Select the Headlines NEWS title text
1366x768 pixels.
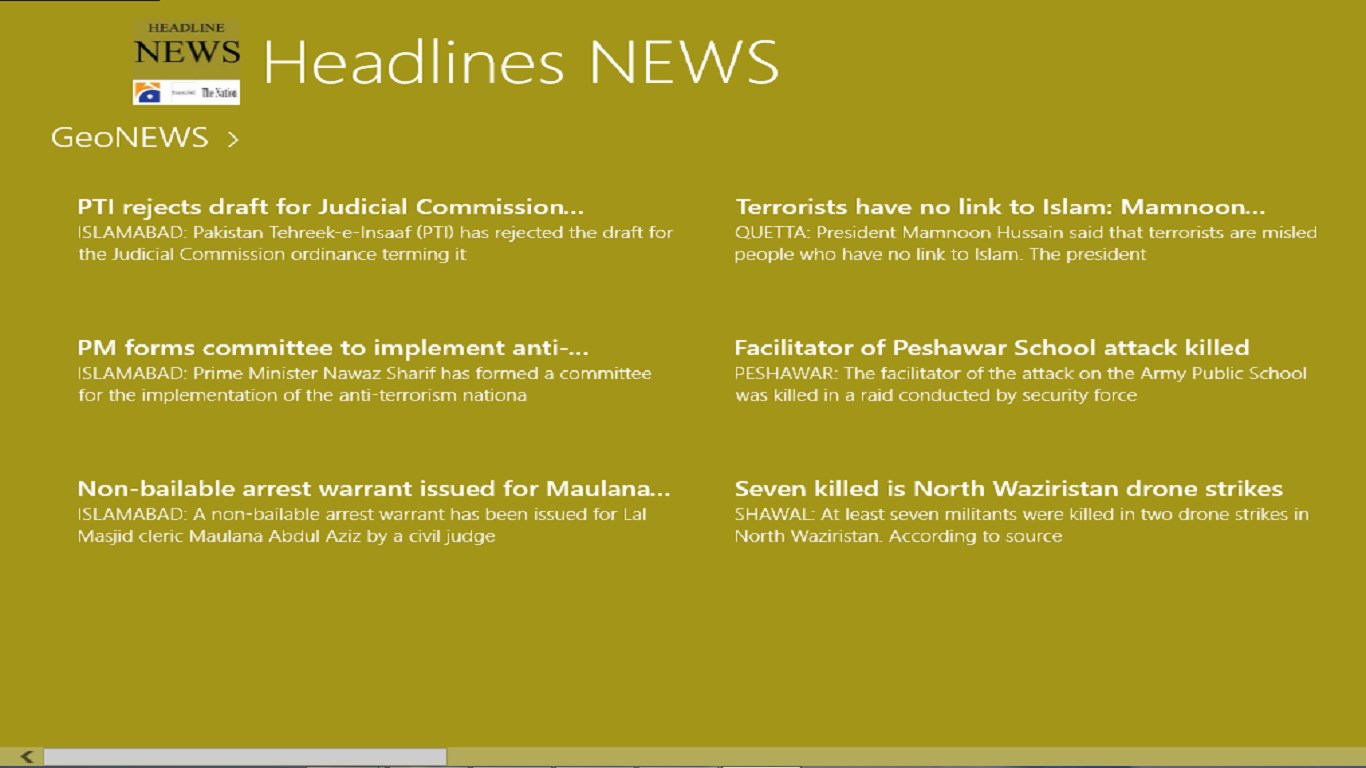(x=520, y=62)
